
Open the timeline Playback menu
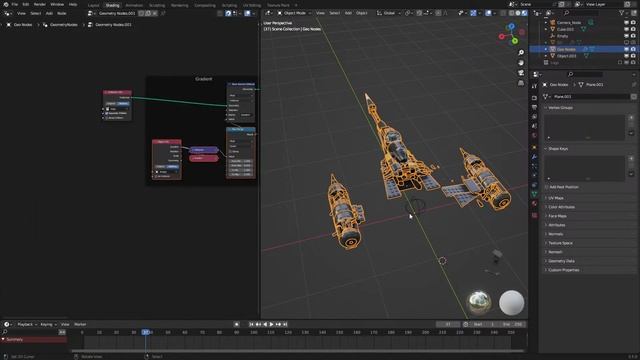(27, 324)
